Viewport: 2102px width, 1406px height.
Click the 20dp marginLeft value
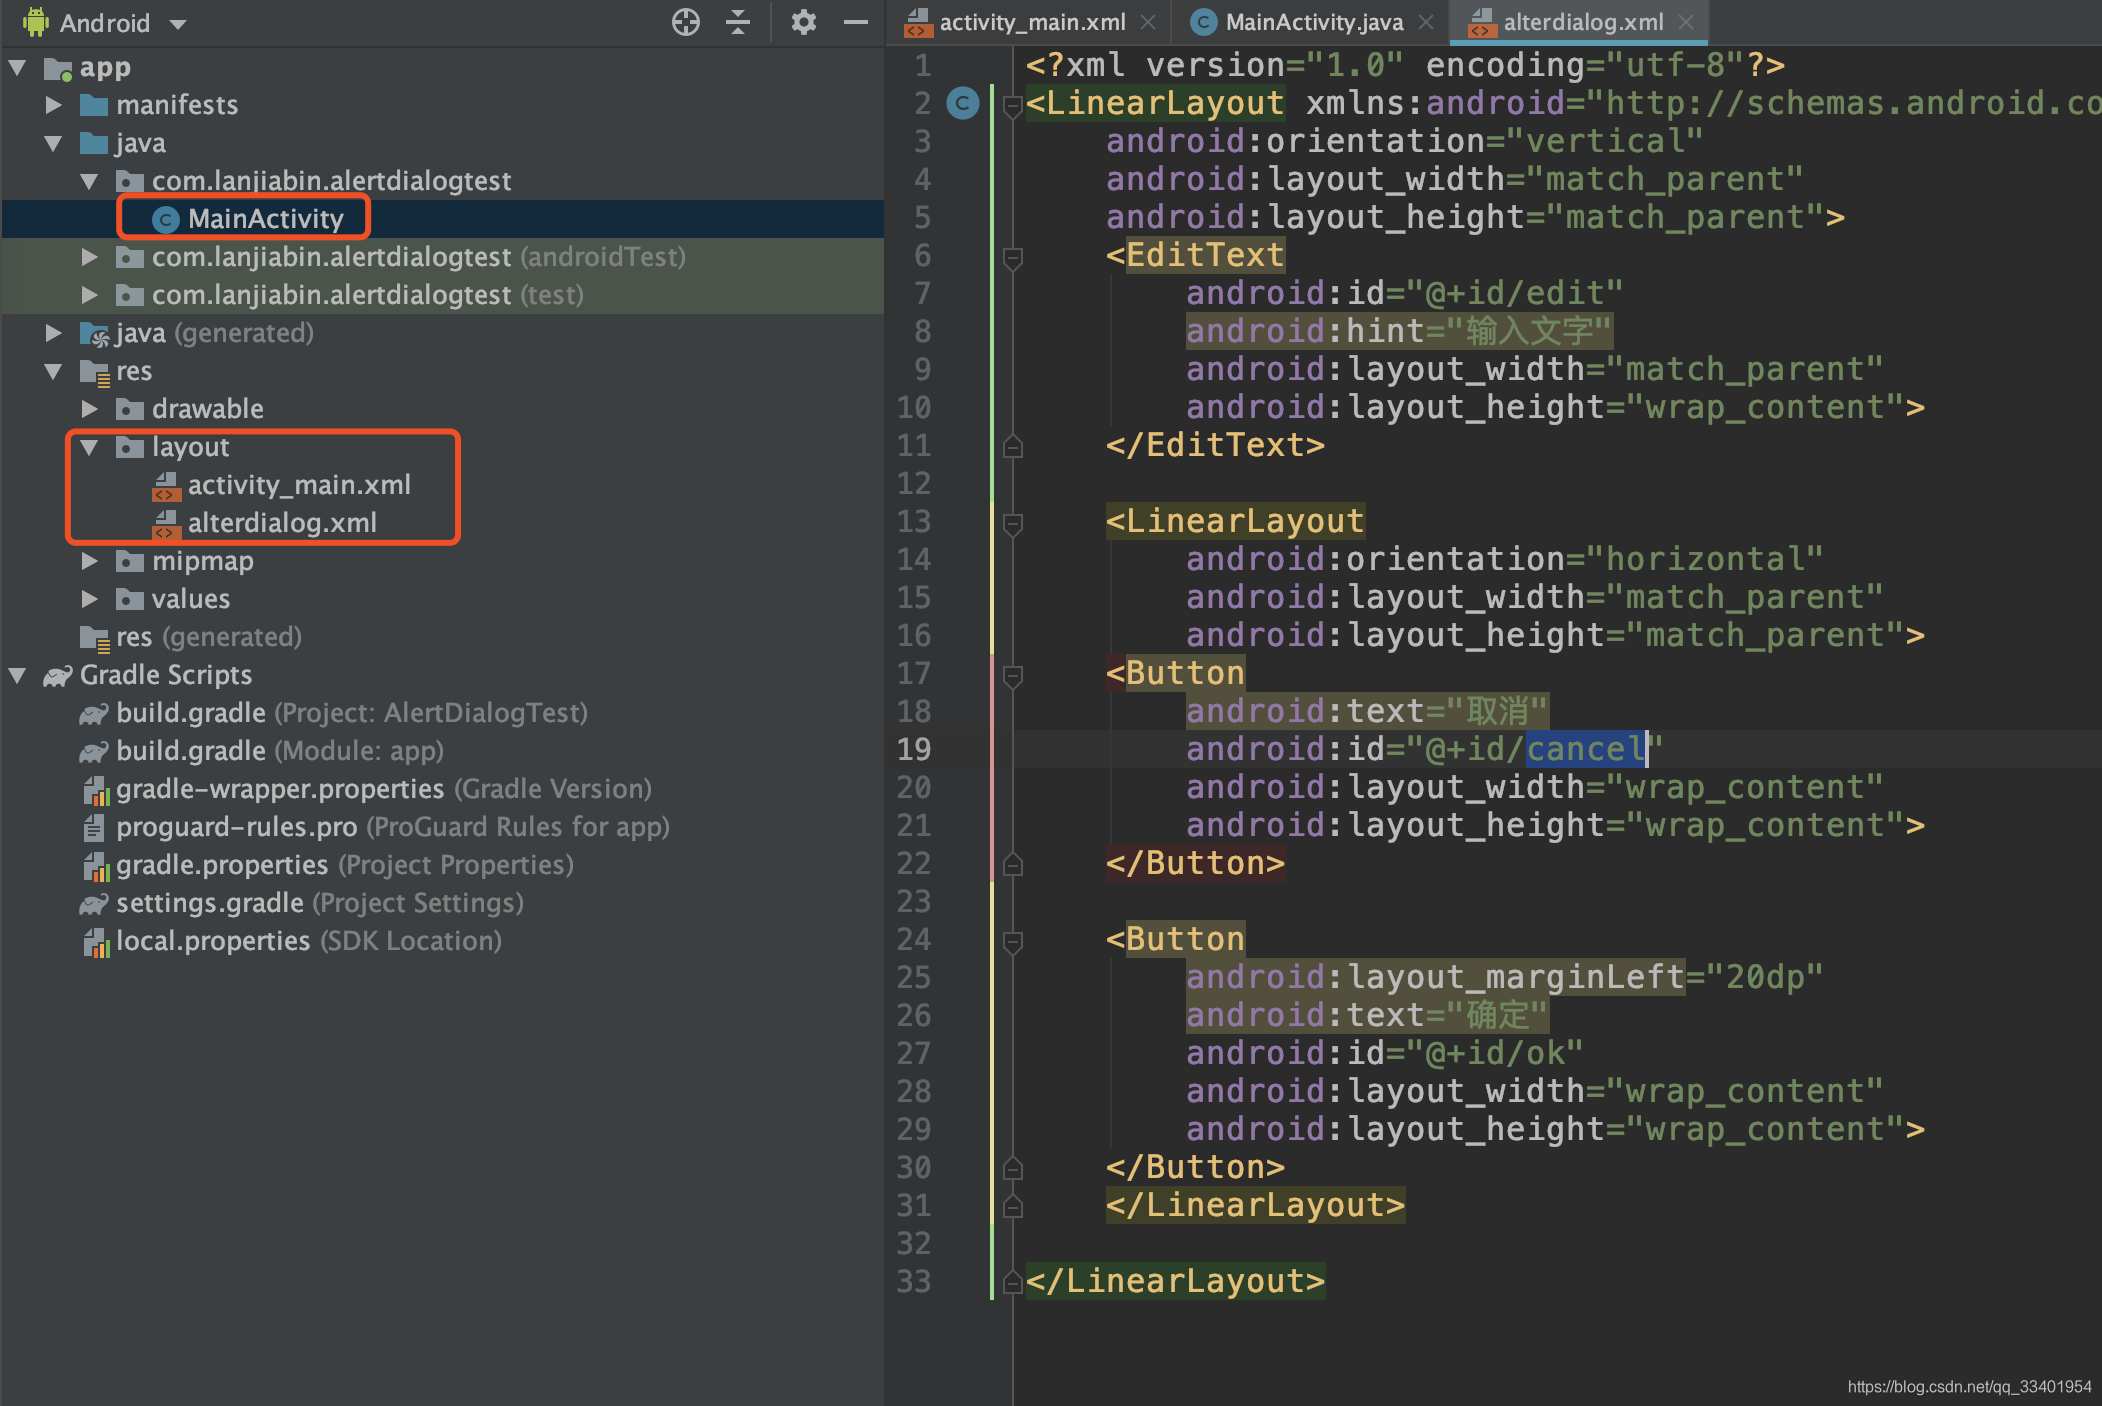(1765, 977)
